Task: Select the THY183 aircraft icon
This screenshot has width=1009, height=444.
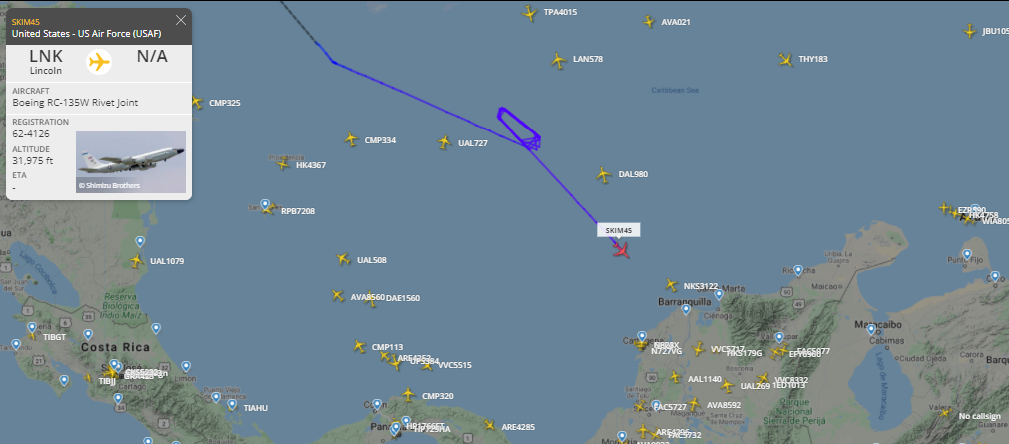Action: [785, 59]
